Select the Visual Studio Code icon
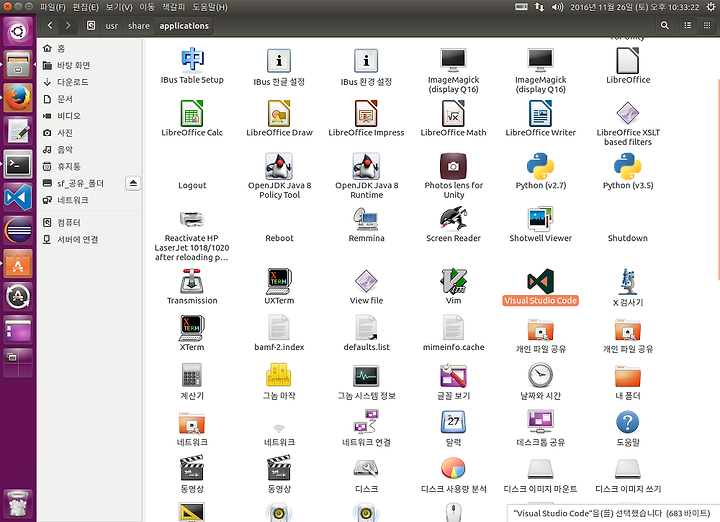 point(540,281)
